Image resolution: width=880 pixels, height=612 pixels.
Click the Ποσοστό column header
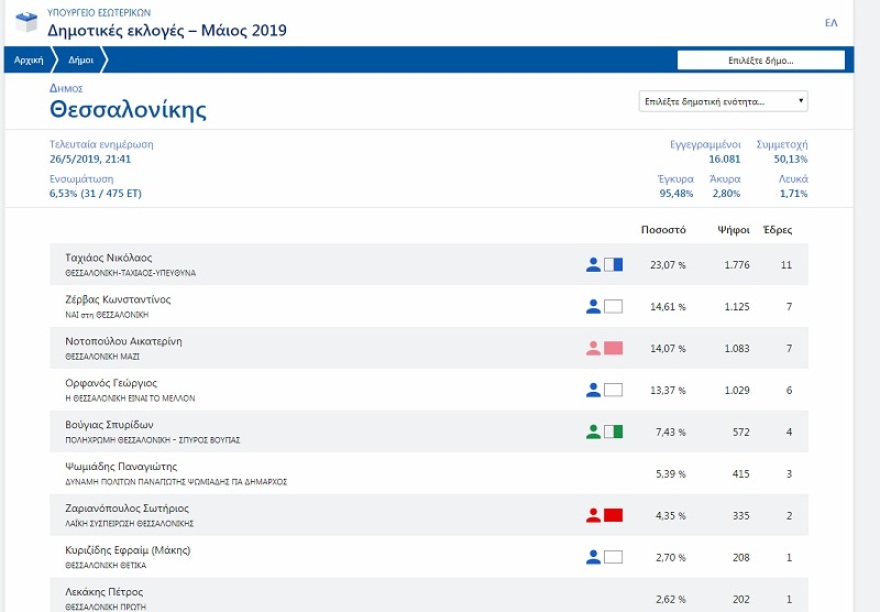click(x=663, y=230)
